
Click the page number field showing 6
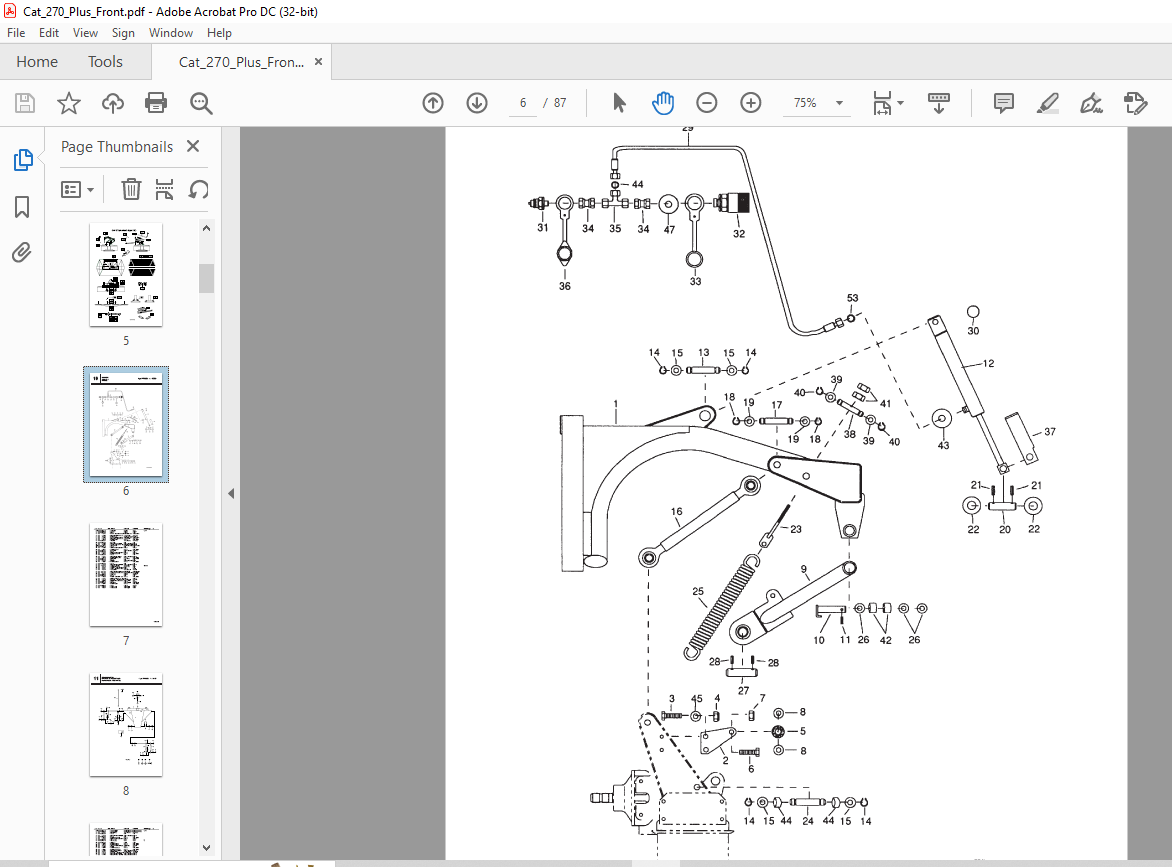click(523, 103)
